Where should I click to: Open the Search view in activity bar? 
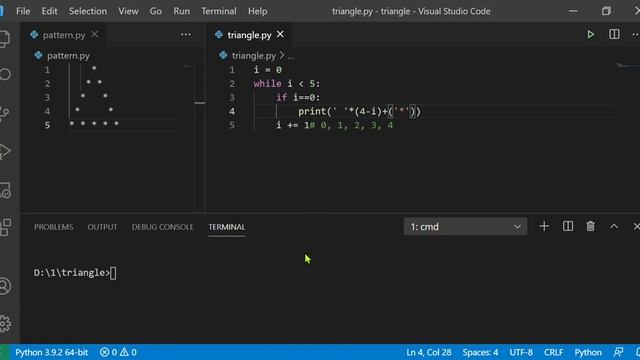coord(4,74)
